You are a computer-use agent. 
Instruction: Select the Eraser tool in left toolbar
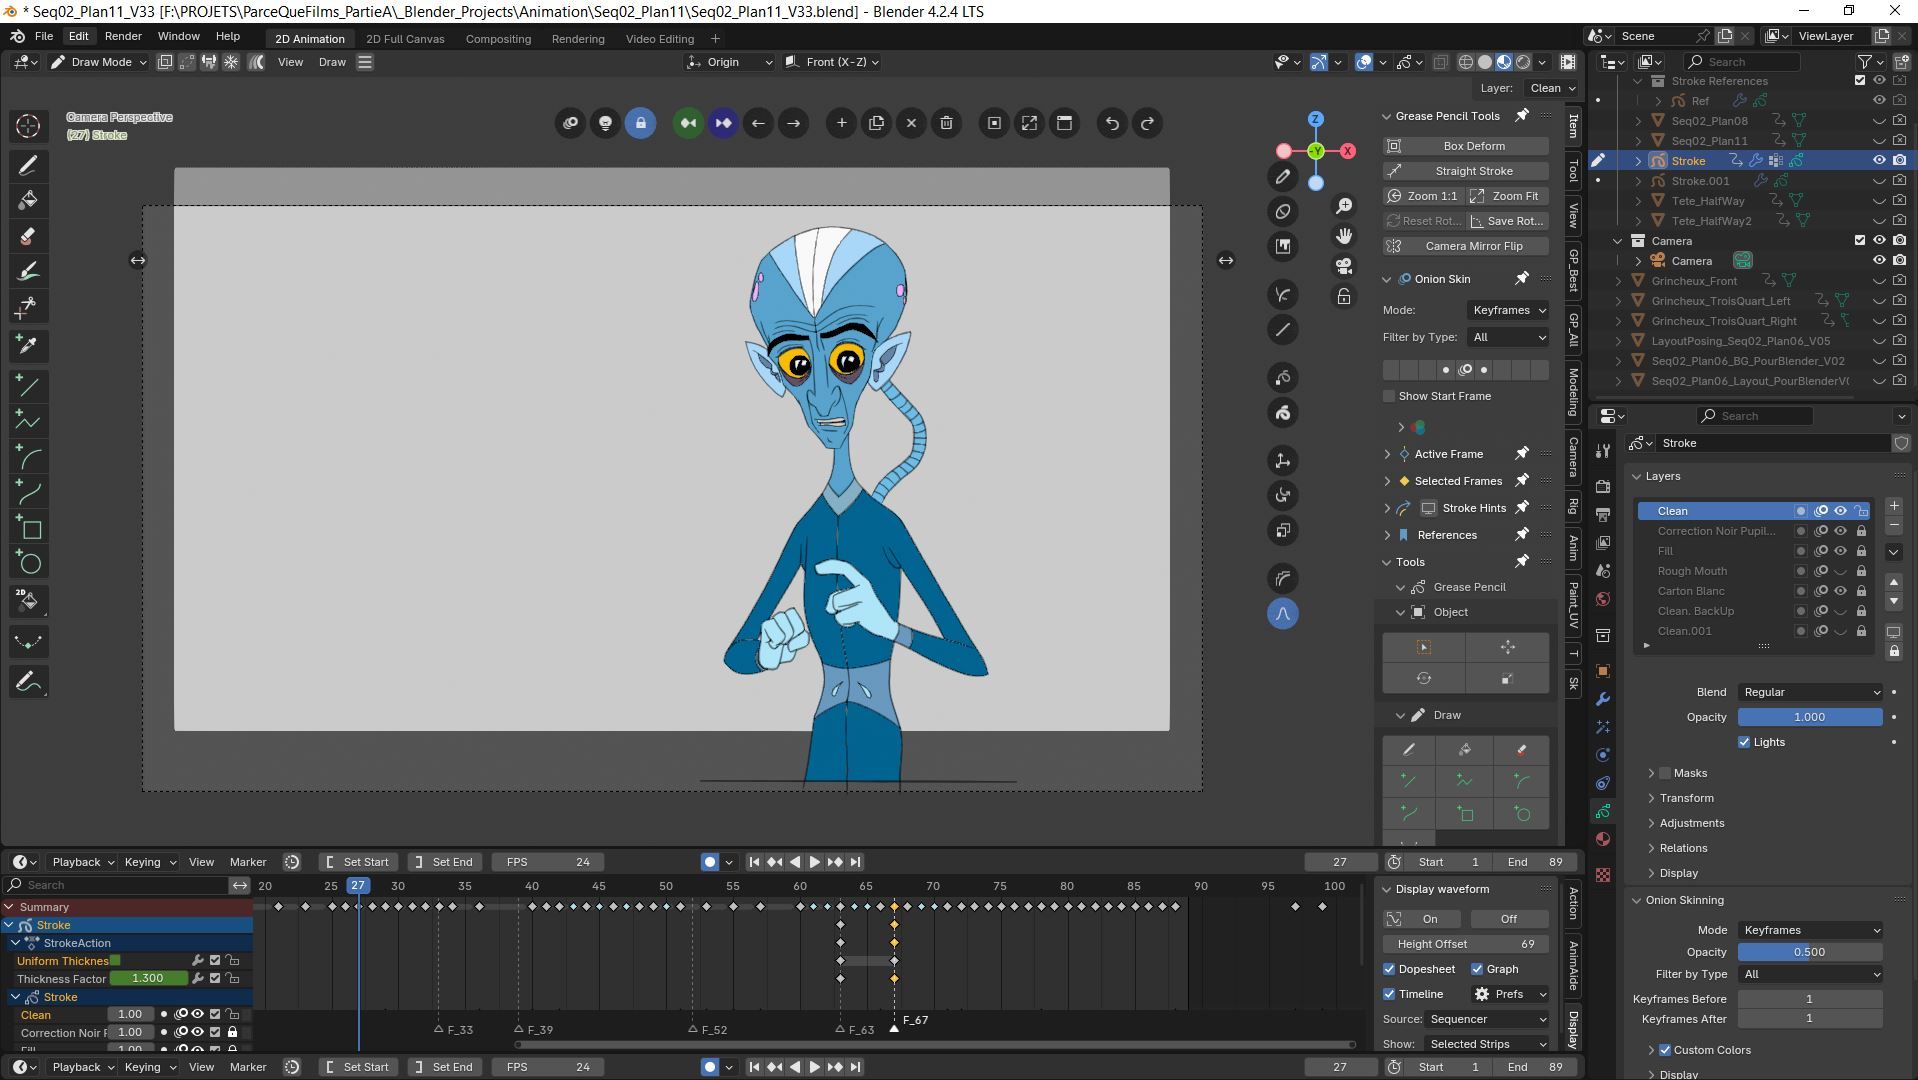coord(28,237)
